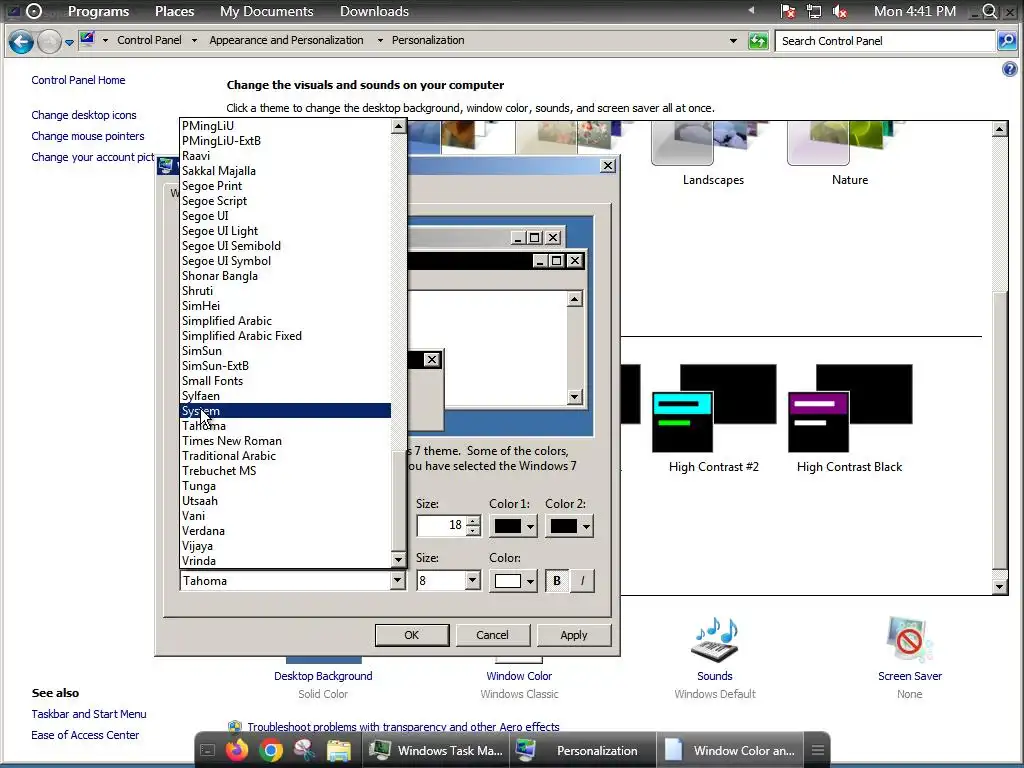The width and height of the screenshot is (1024, 768).
Task: Select System in the font list
Action: 285,411
